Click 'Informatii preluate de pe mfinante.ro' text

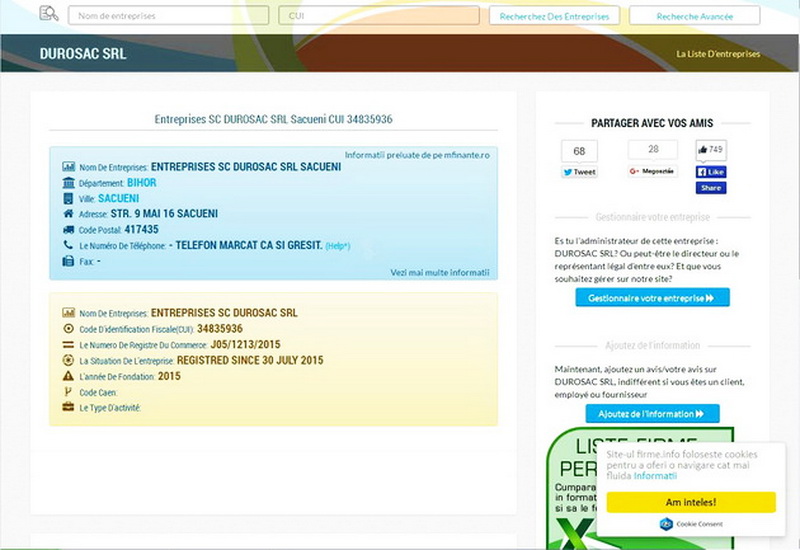(417, 155)
